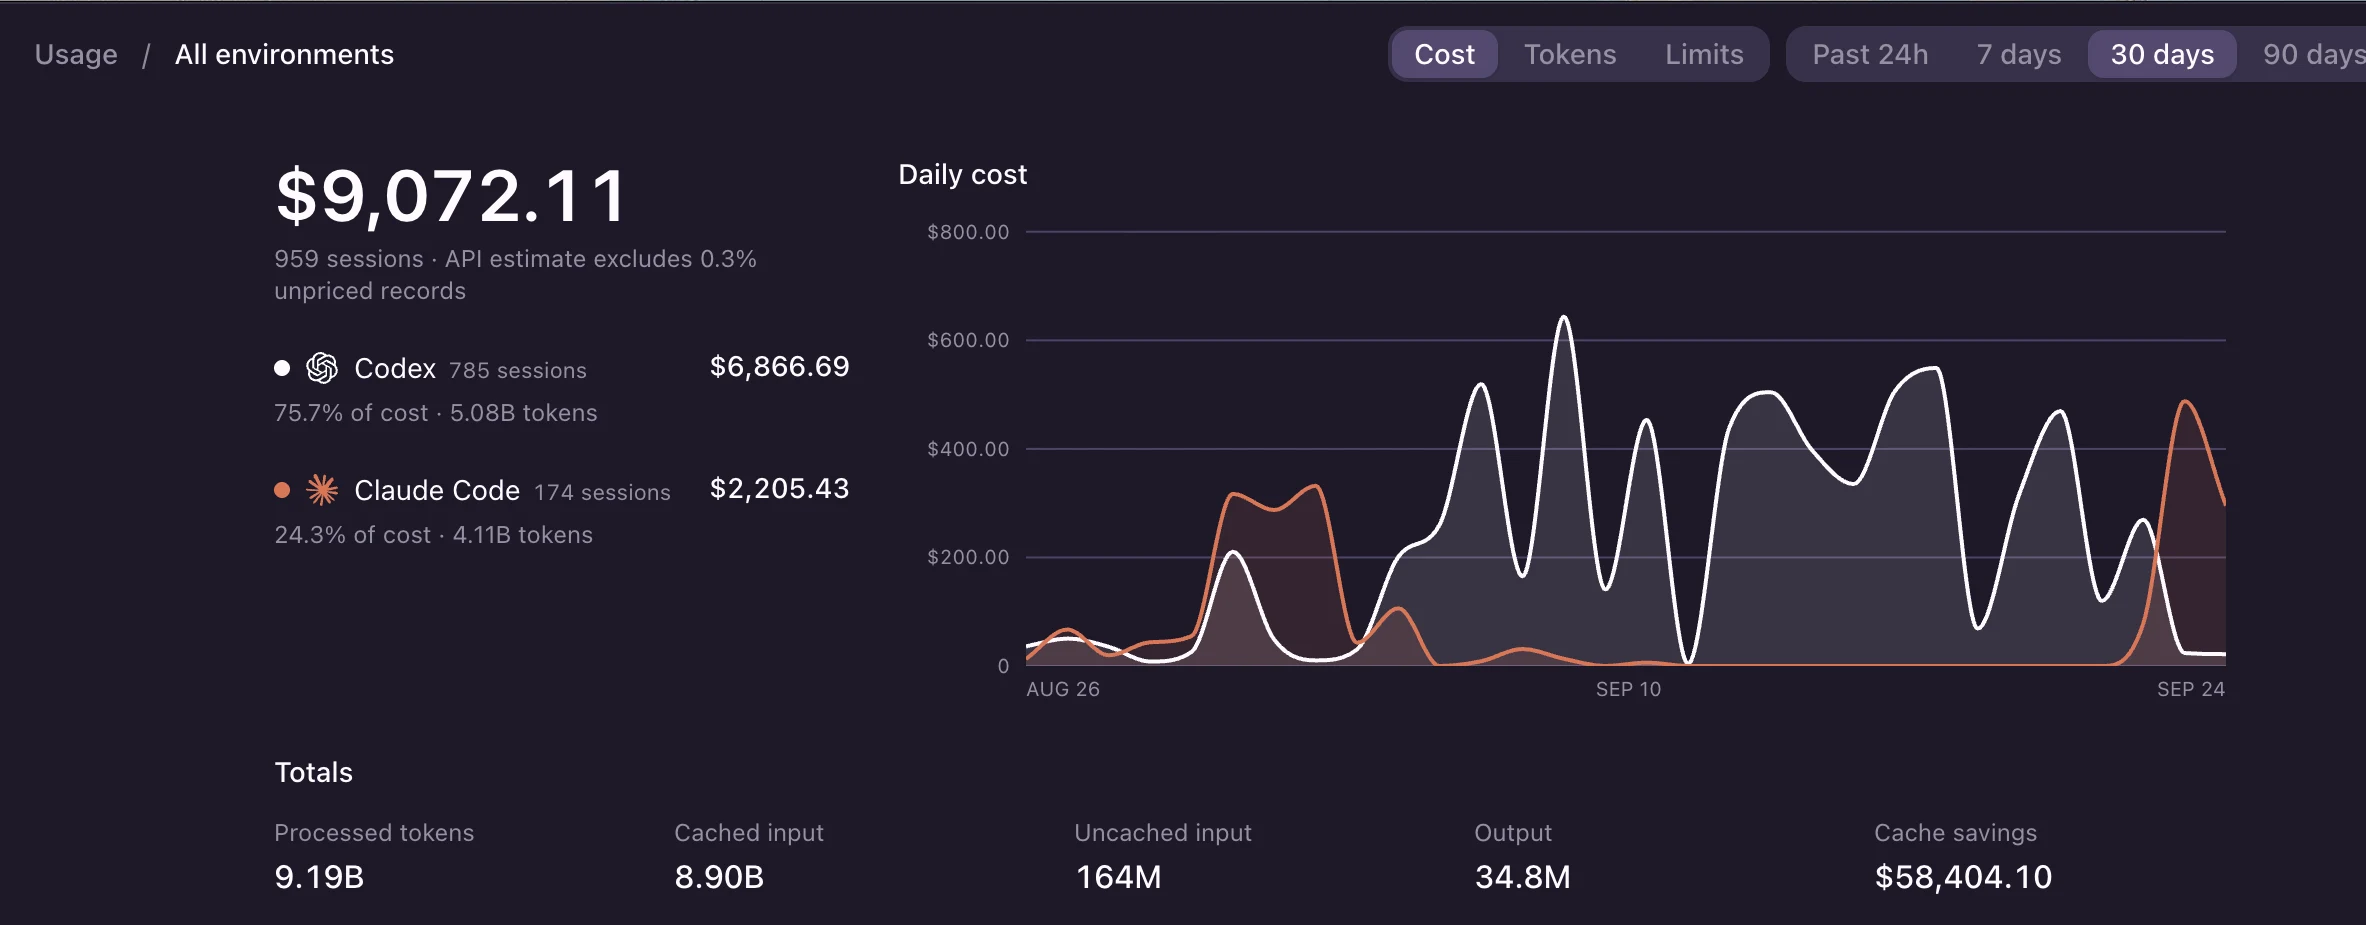Click the $400.00 axis label
The width and height of the screenshot is (2366, 925).
(968, 449)
